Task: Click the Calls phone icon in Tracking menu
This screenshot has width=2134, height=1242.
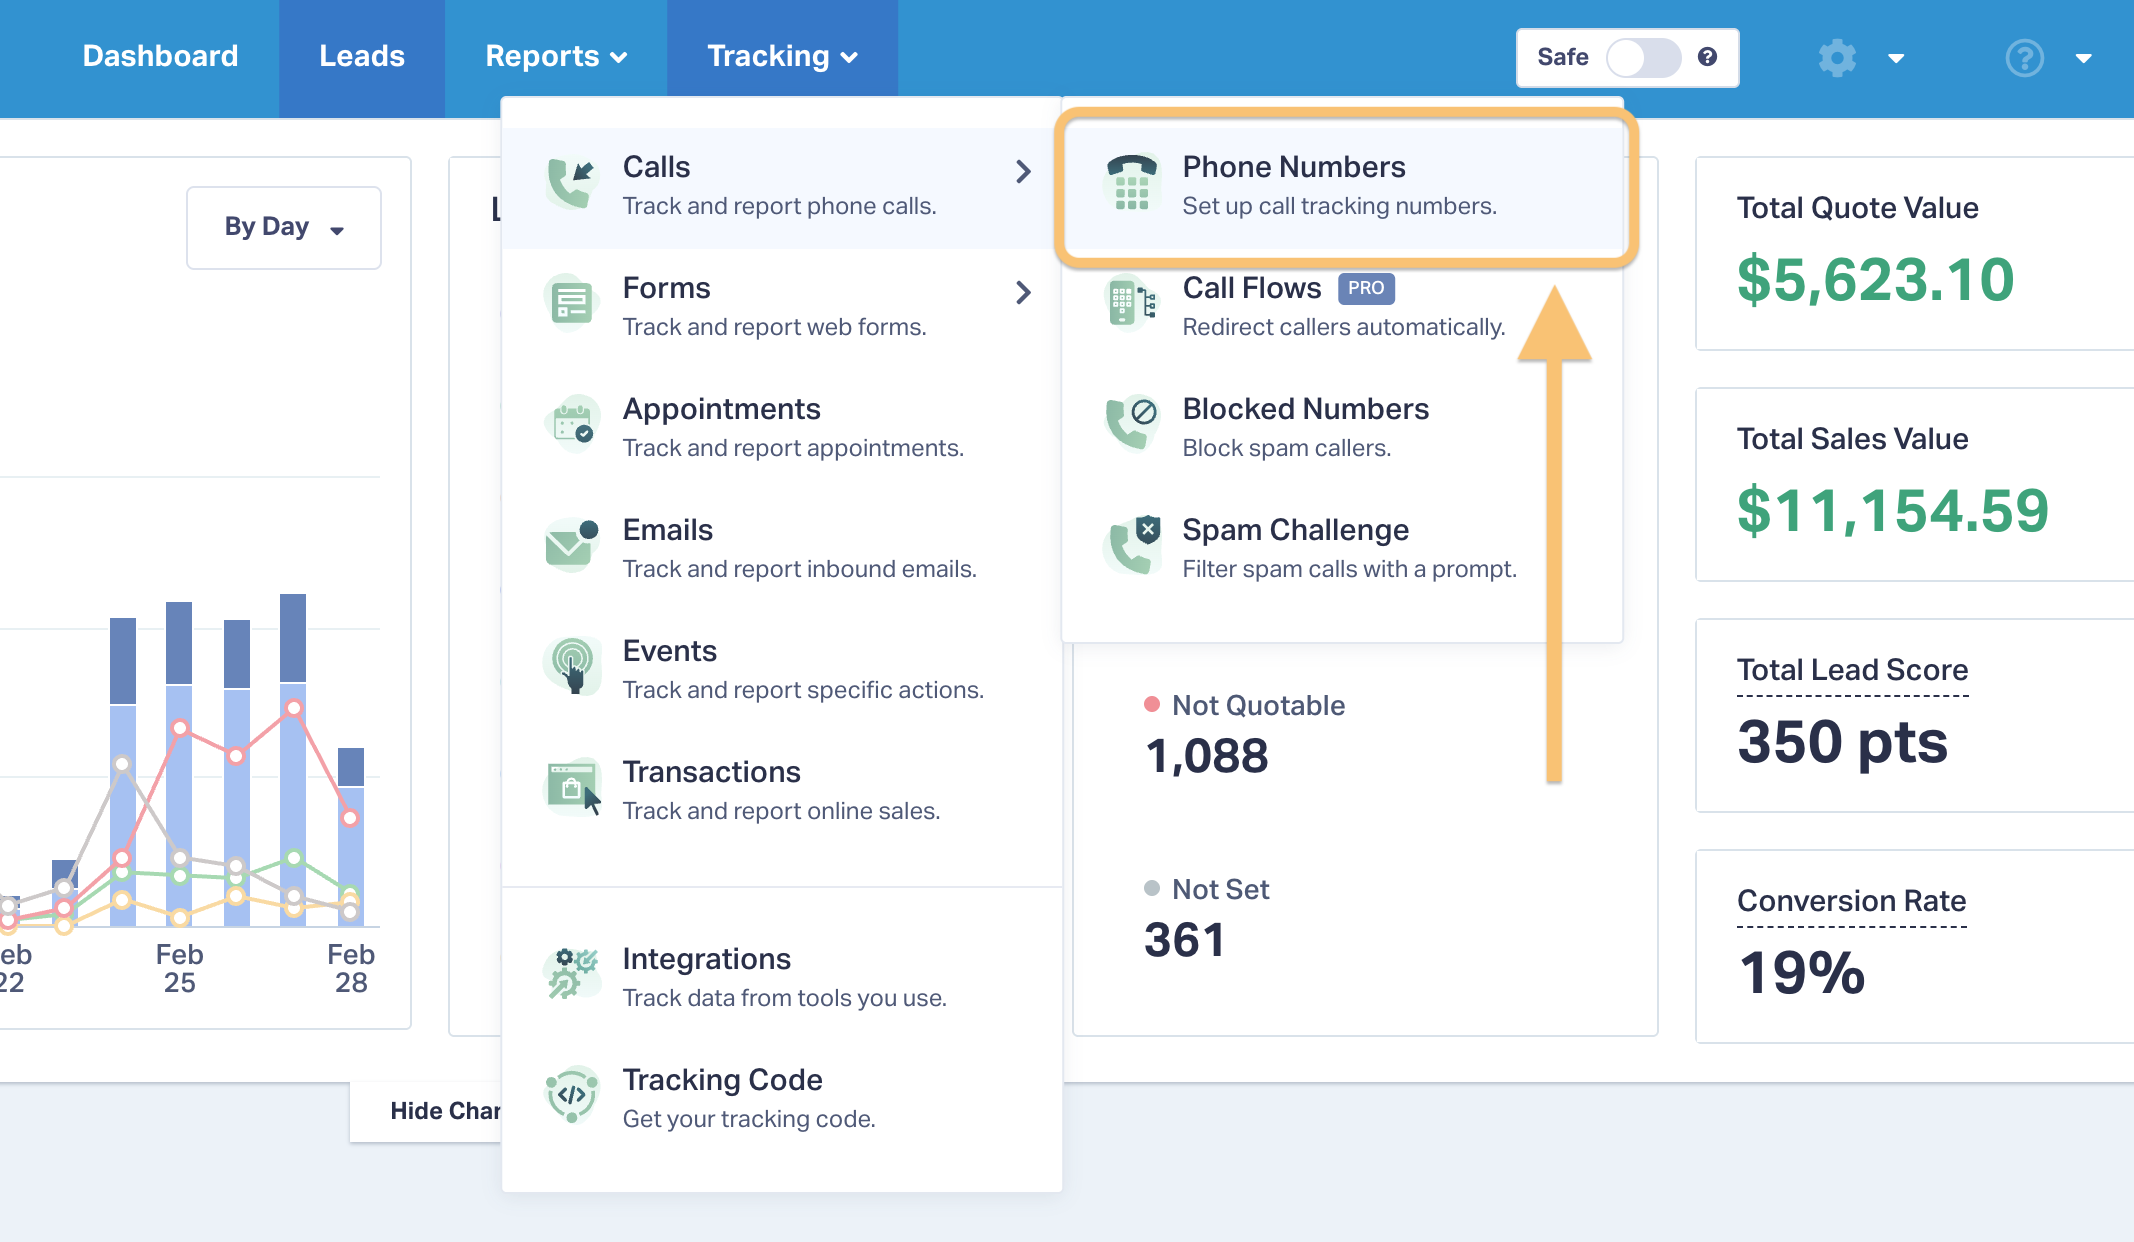Action: click(x=572, y=183)
